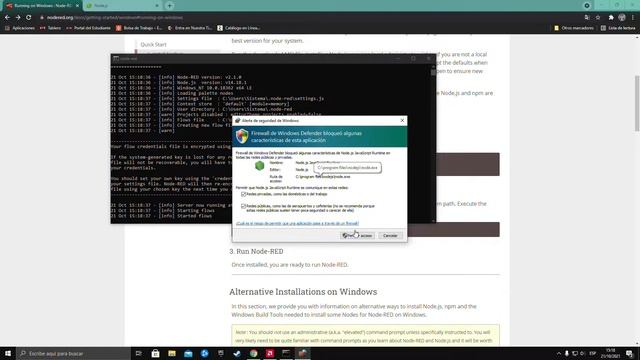Click the microphone tray icon

pos(567,353)
